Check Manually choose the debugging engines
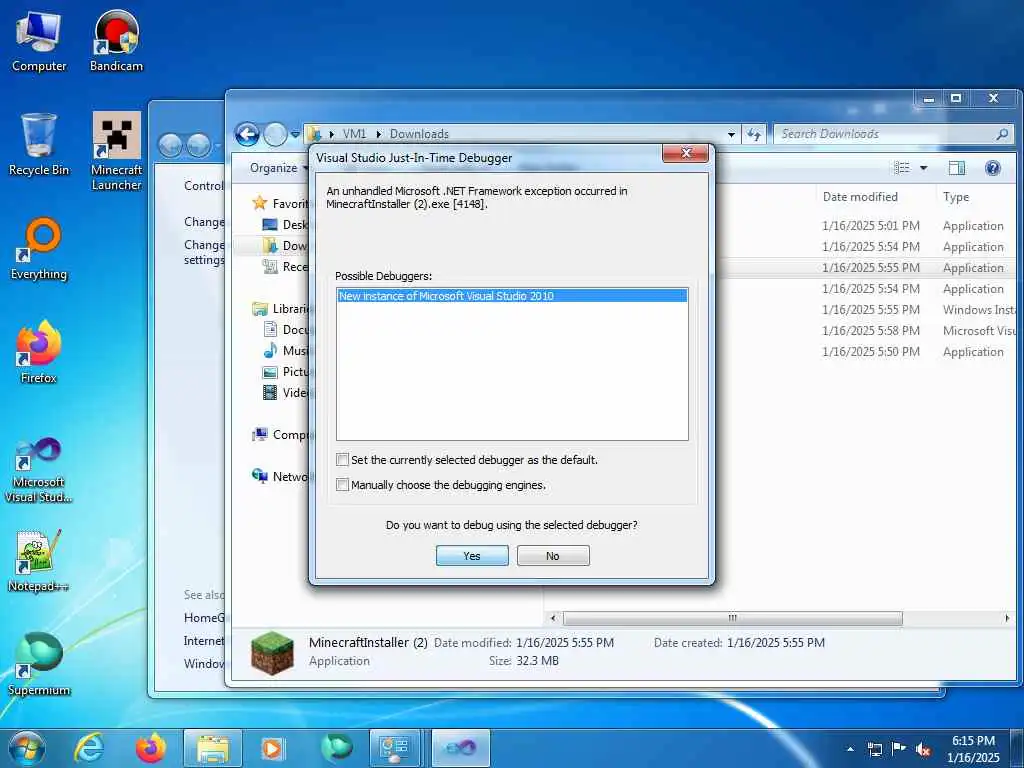 (342, 485)
